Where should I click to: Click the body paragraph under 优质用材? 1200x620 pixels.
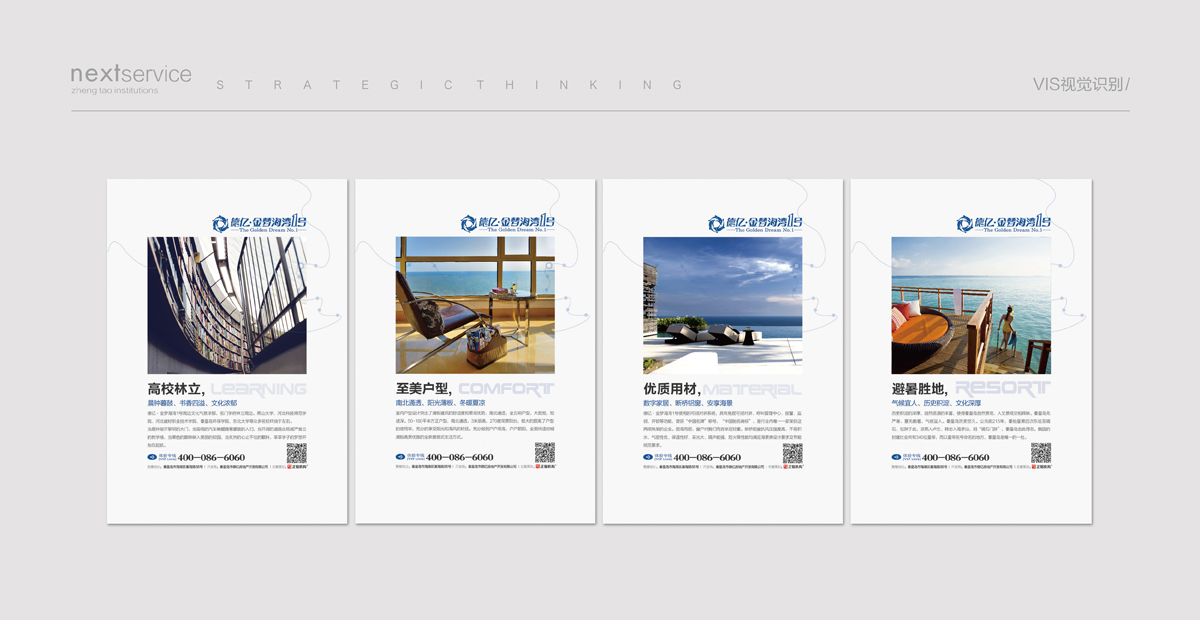723,428
